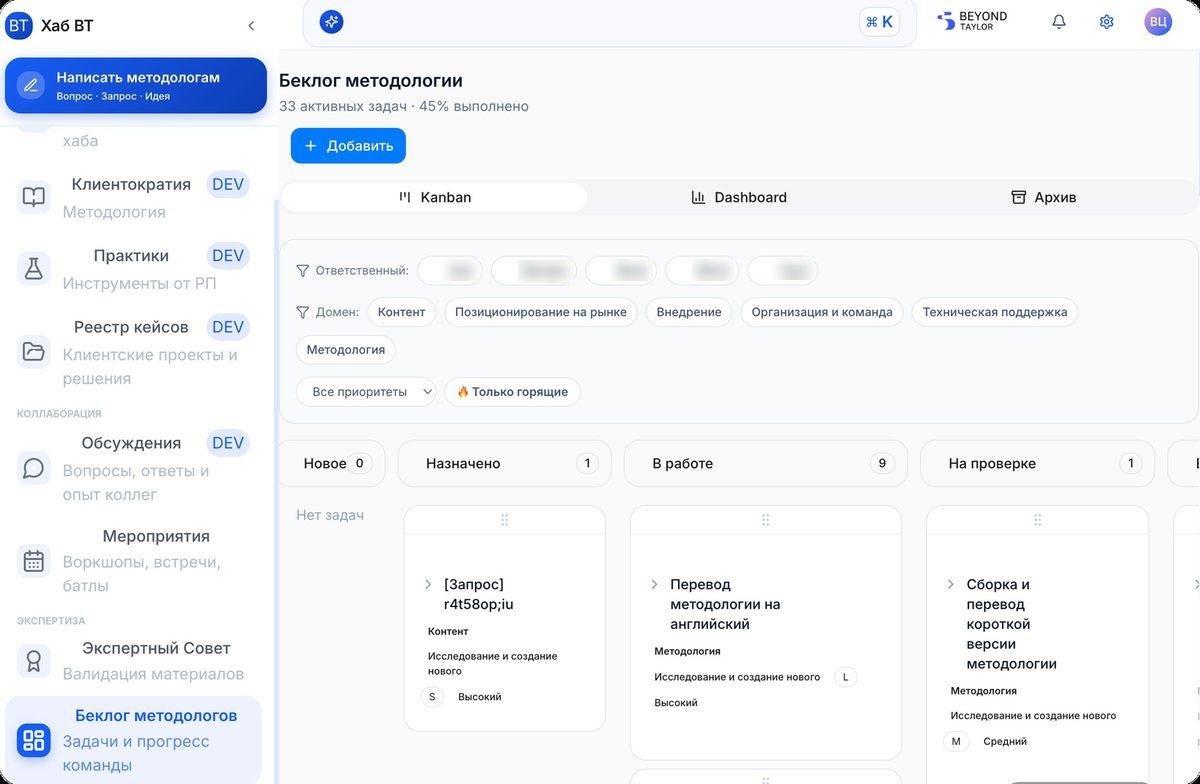Toggle the Внедрение domain filter
Screen dimensions: 1200x784
coord(689,312)
